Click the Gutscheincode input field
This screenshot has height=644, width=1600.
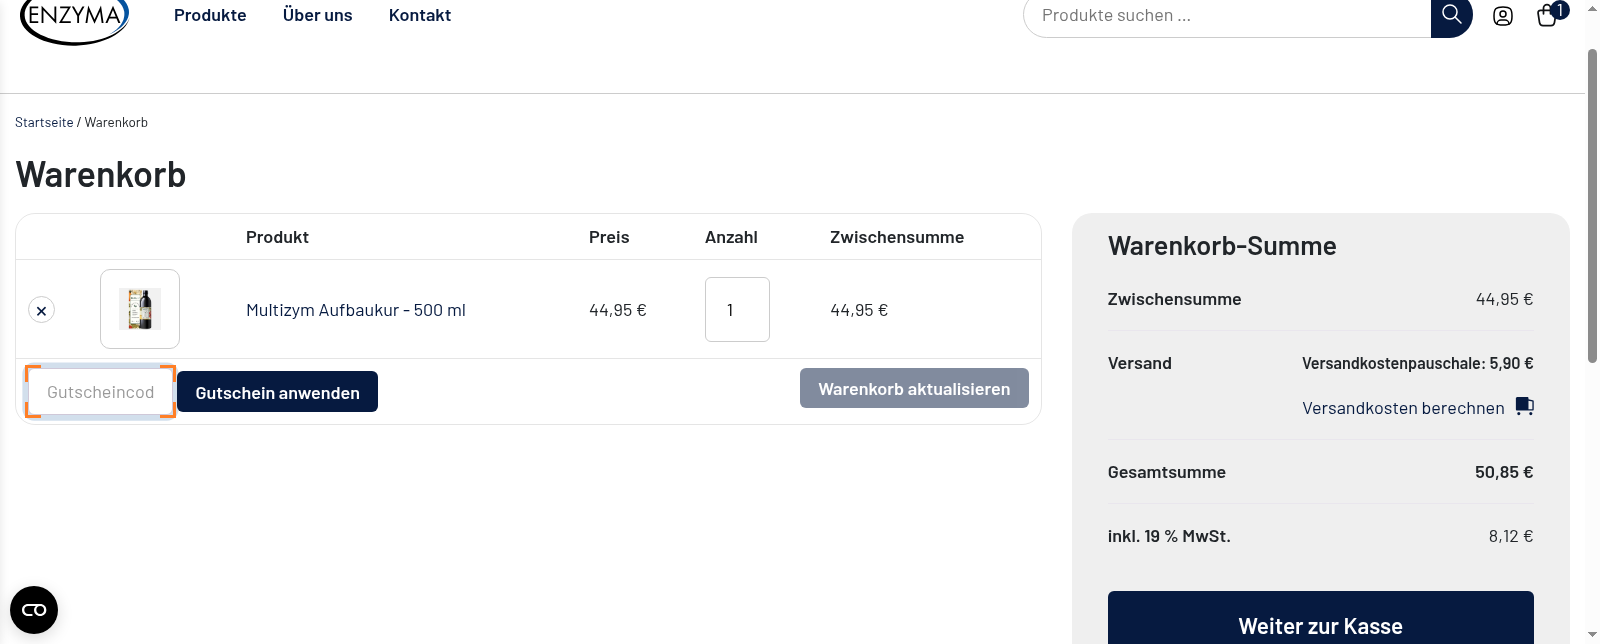[100, 391]
